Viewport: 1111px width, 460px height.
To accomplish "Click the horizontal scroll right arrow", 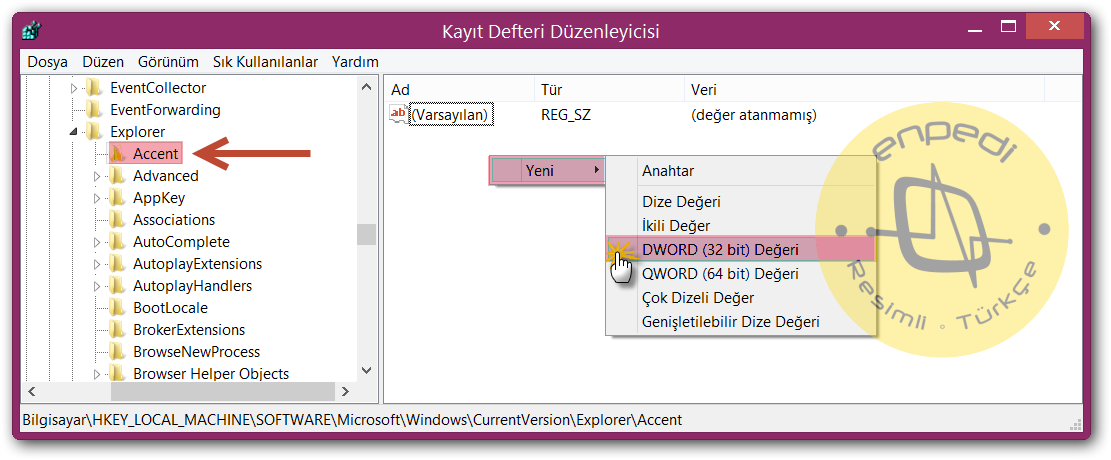I will pos(345,391).
